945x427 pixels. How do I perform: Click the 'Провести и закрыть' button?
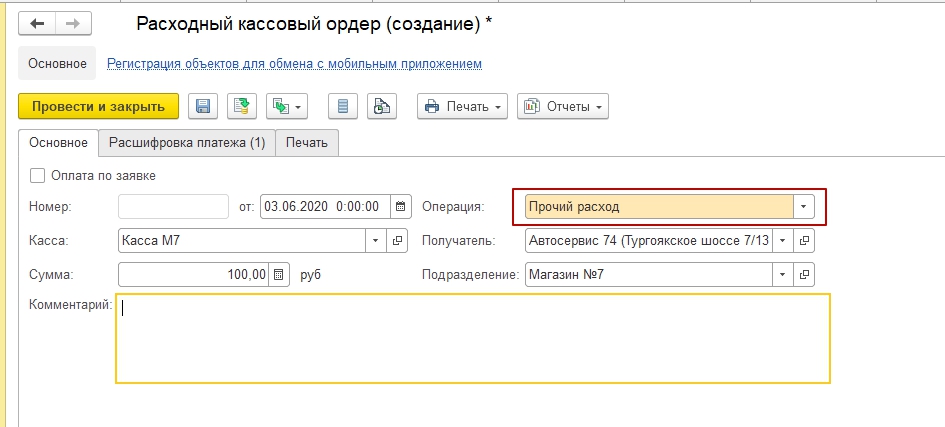pos(98,107)
